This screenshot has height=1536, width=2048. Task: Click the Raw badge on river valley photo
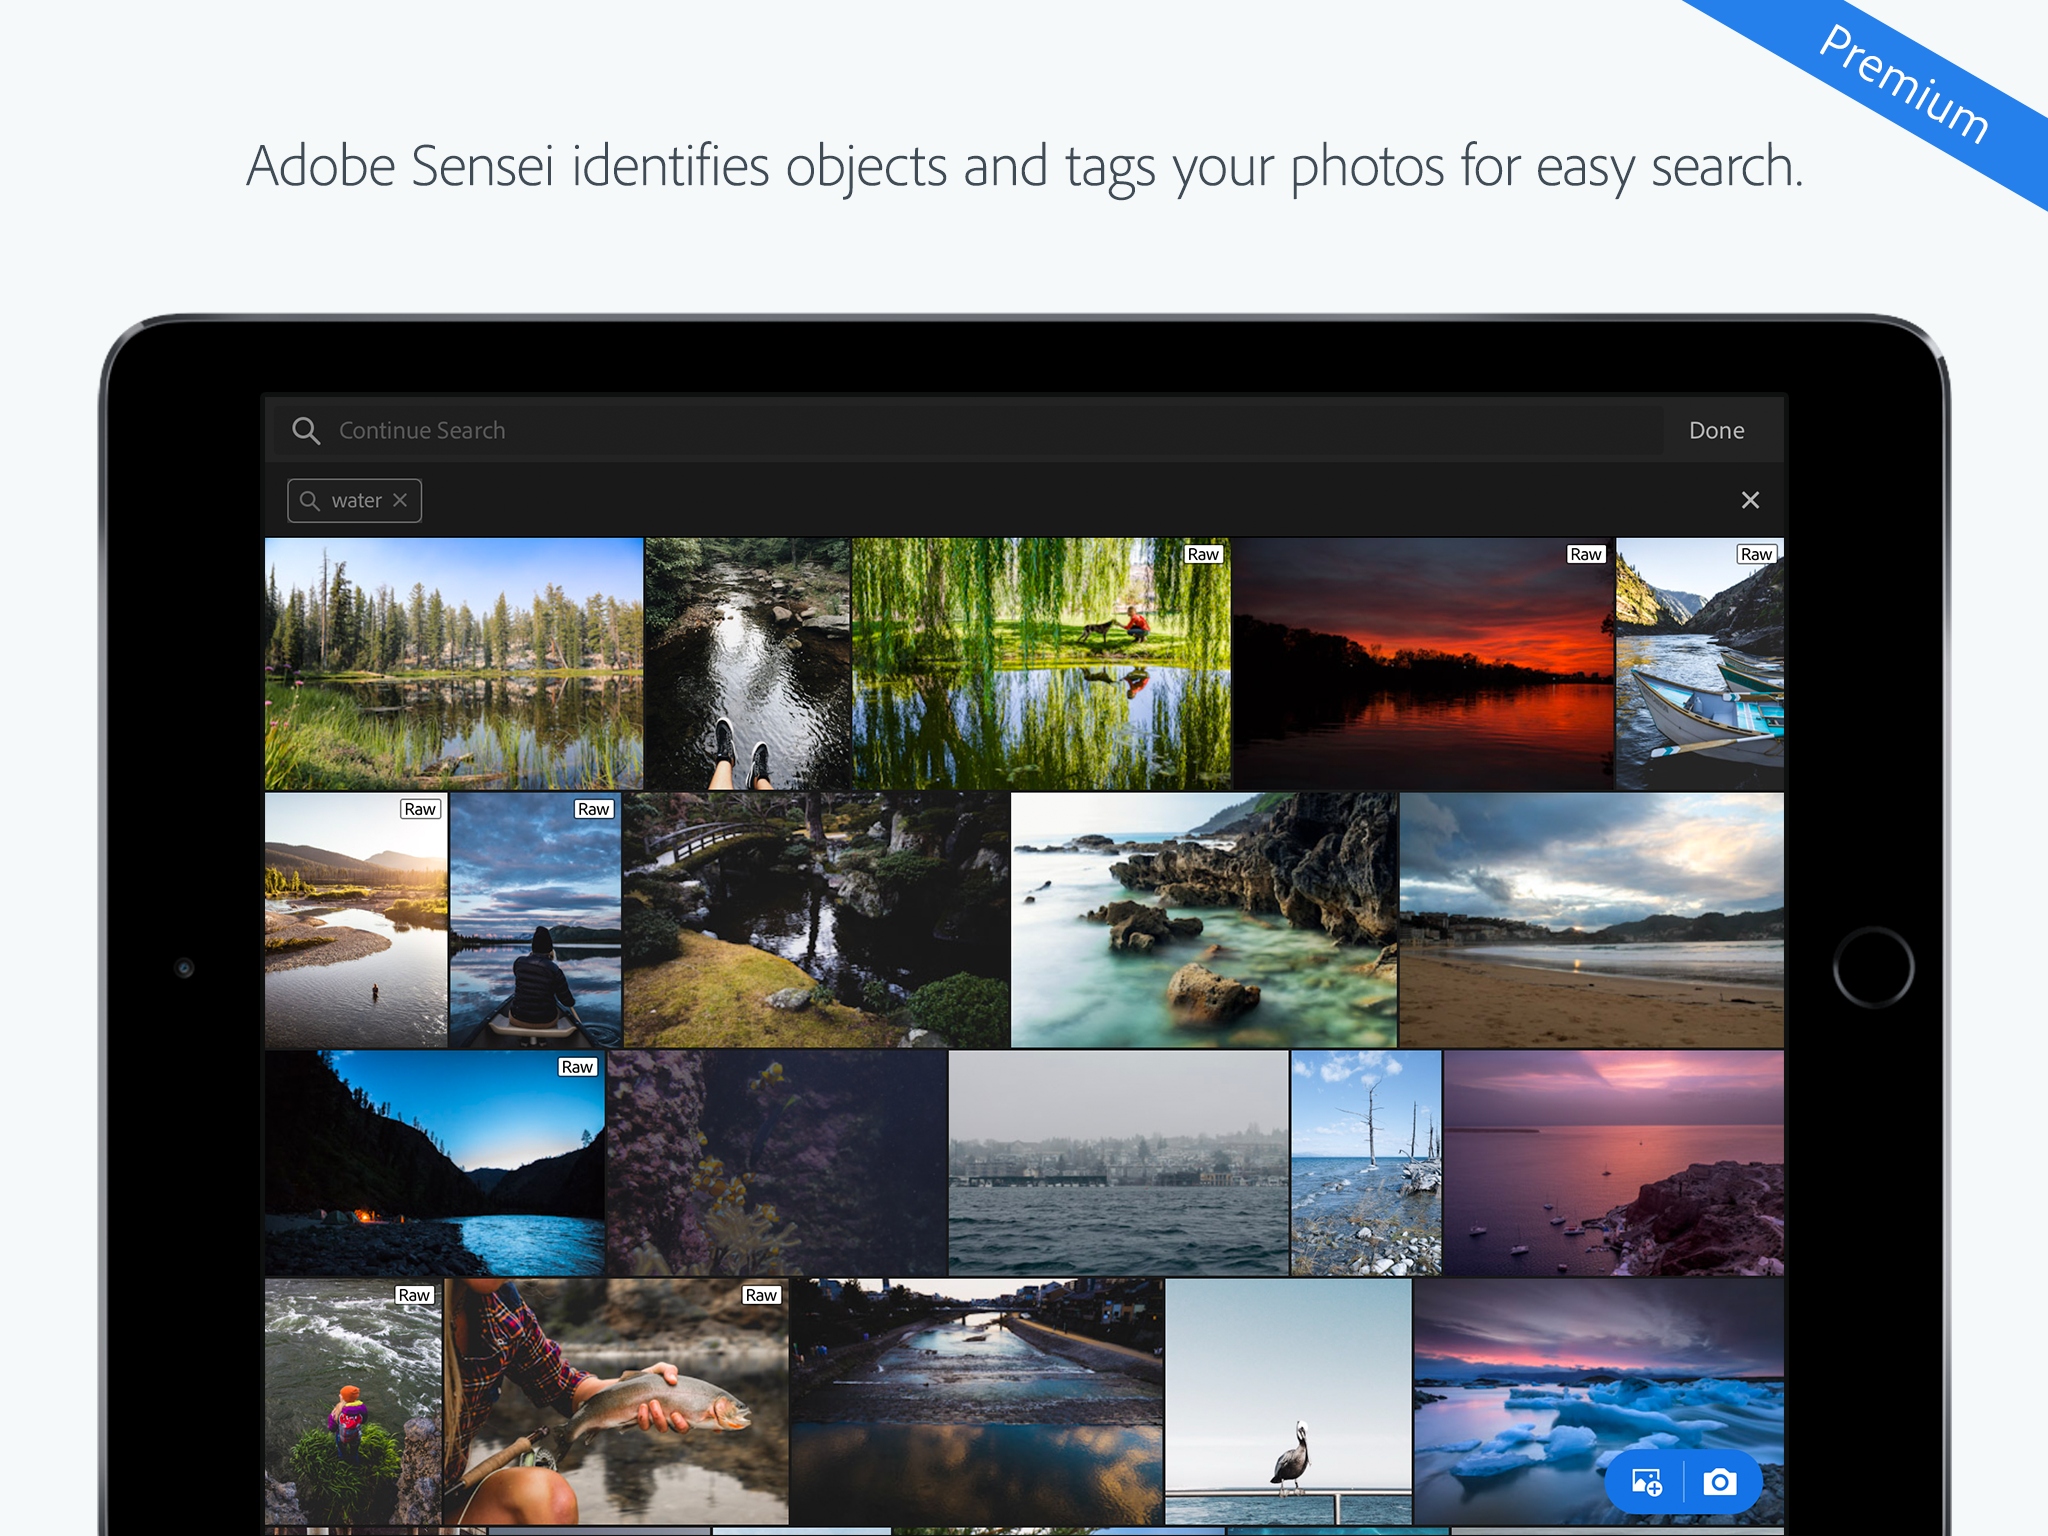pyautogui.click(x=420, y=809)
